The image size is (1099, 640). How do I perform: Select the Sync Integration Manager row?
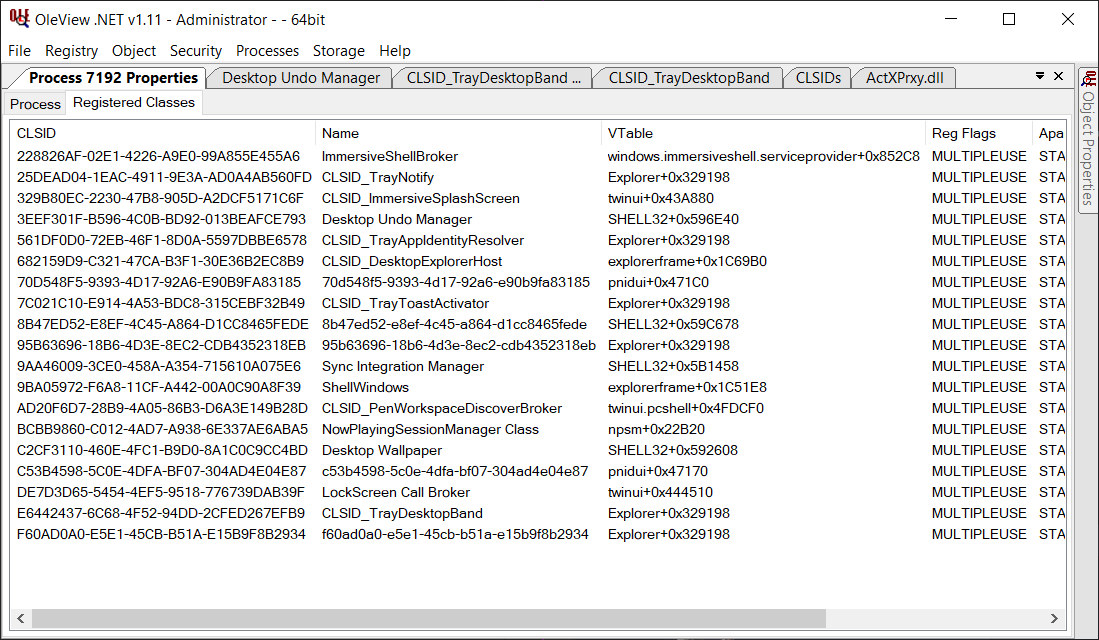538,367
